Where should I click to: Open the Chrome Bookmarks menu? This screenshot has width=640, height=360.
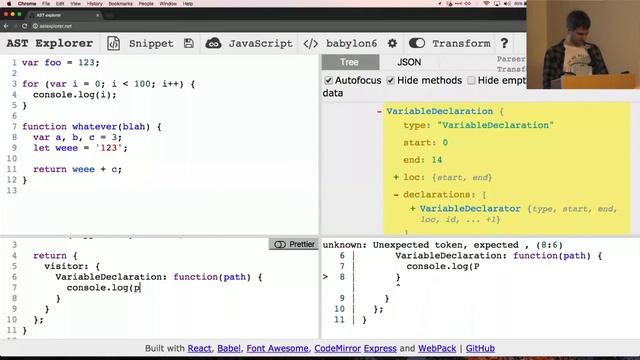[120, 4]
